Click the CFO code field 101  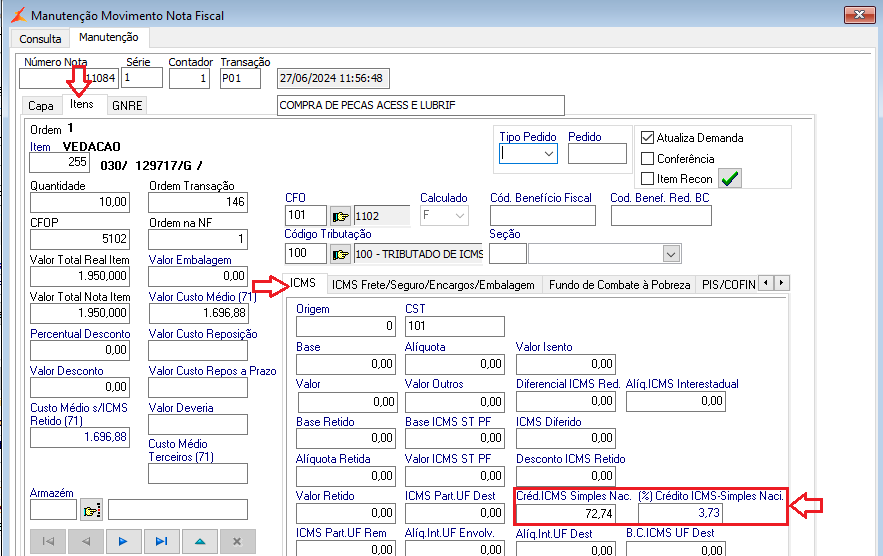click(306, 215)
